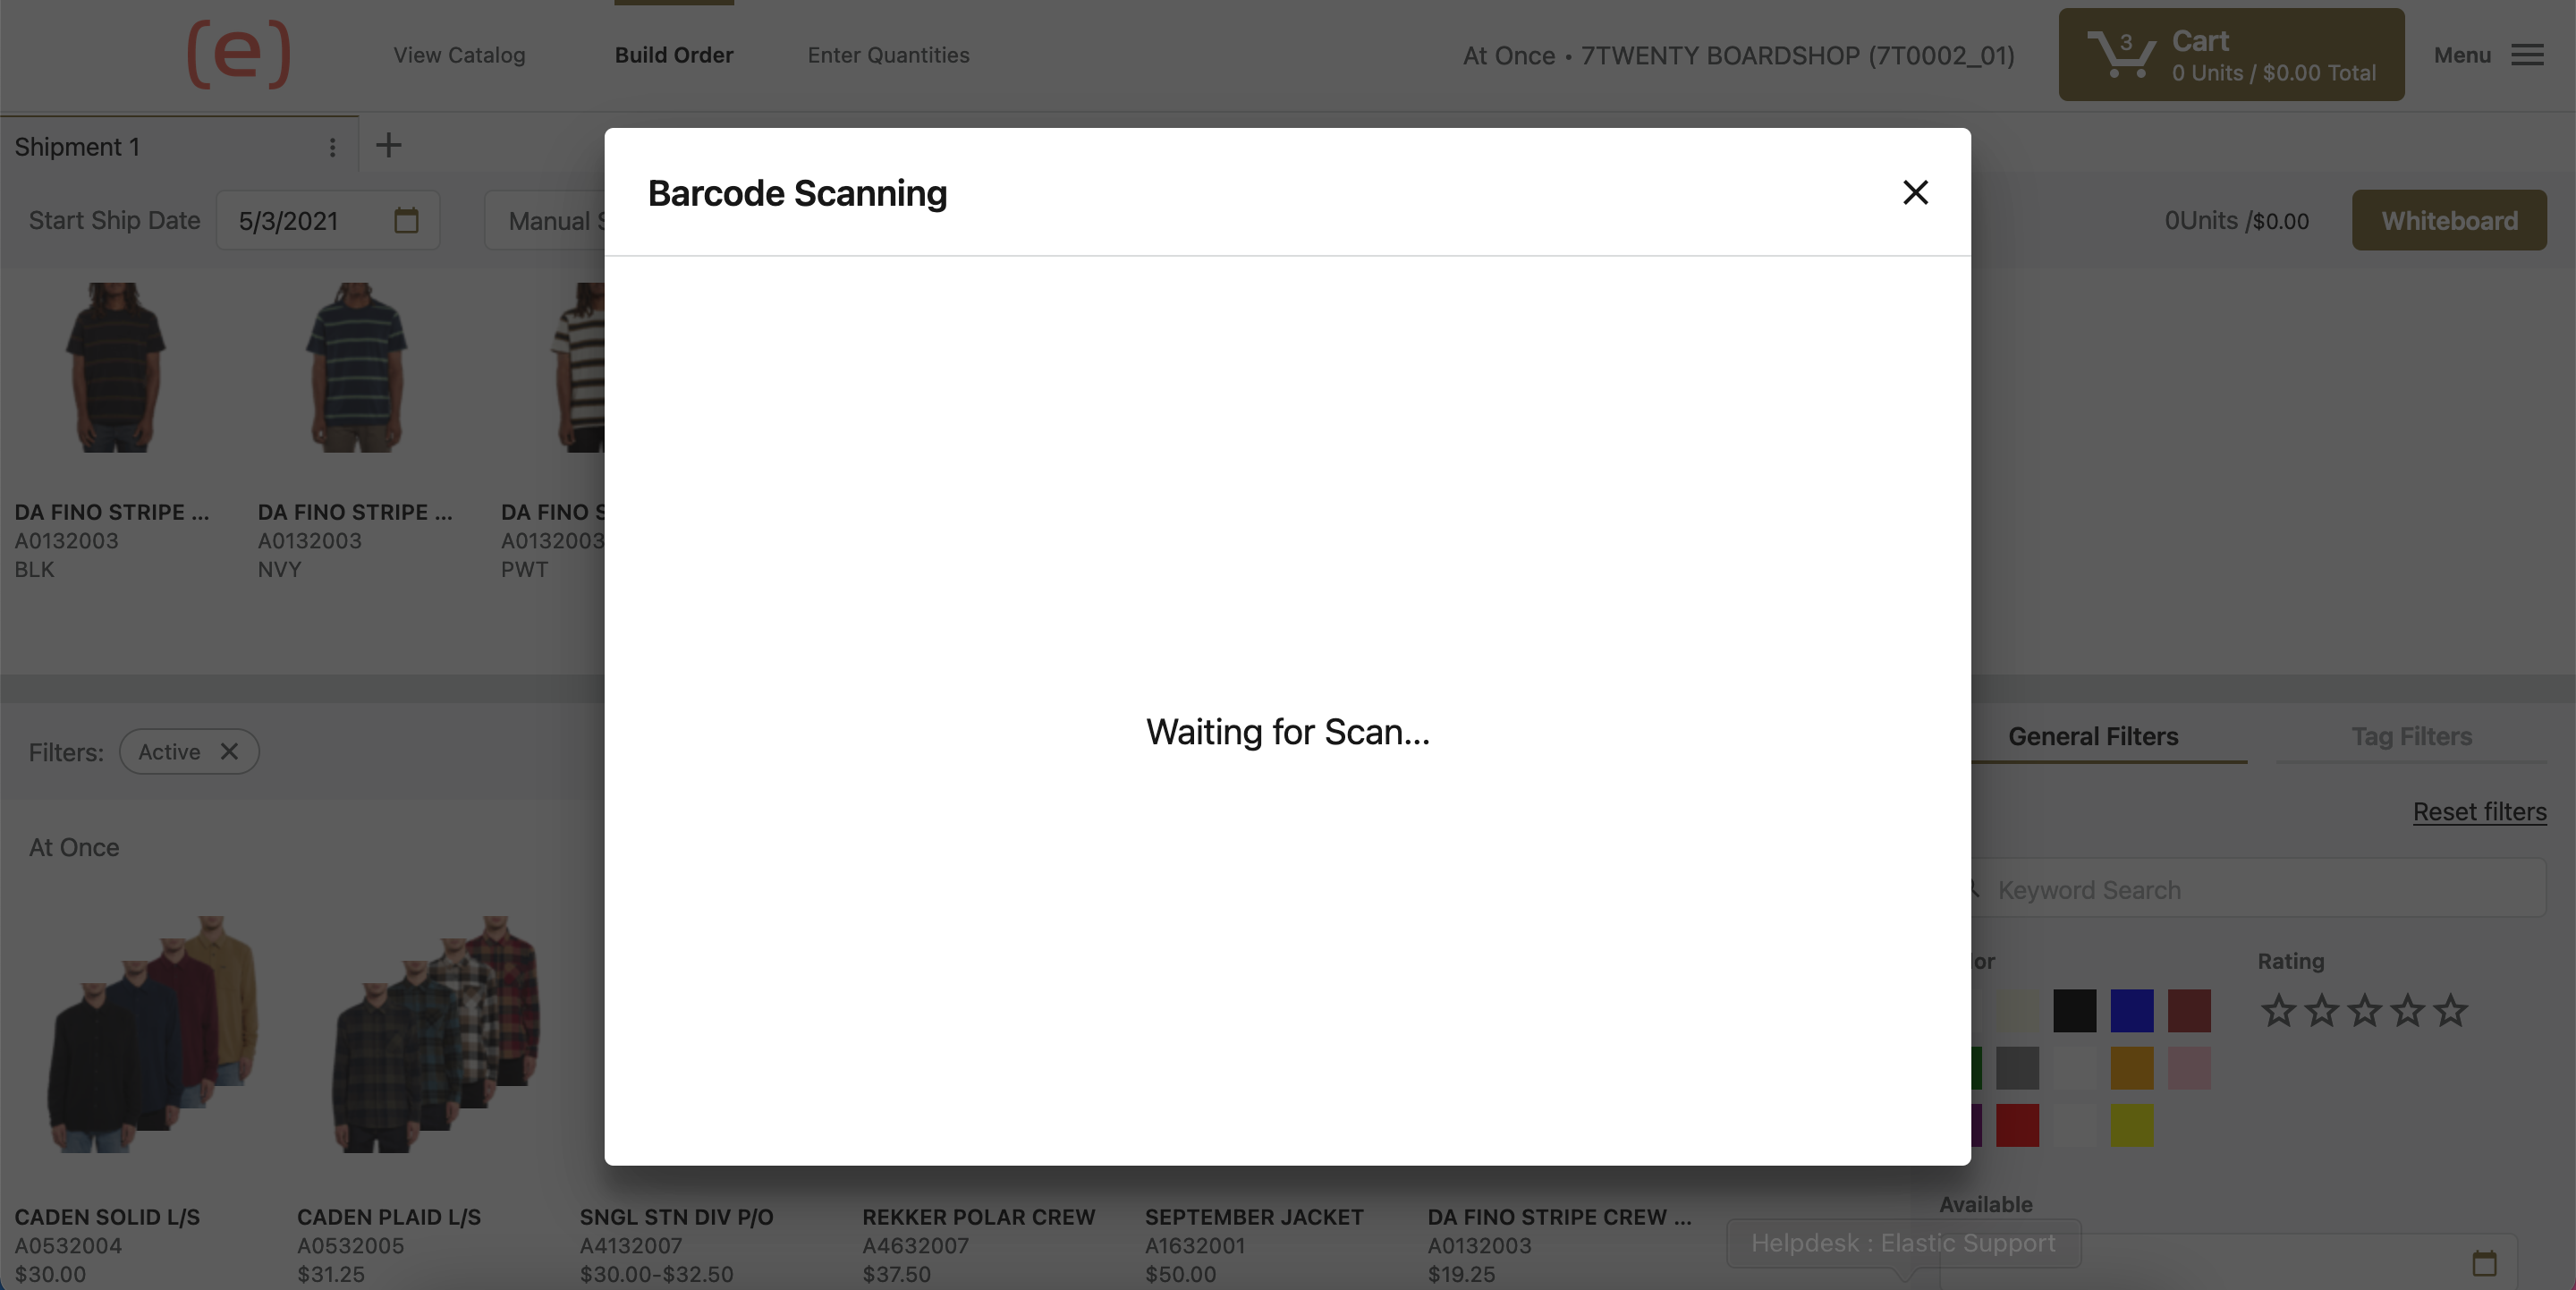Click the Whiteboard button
Viewport: 2576px width, 1290px height.
[x=2448, y=220]
